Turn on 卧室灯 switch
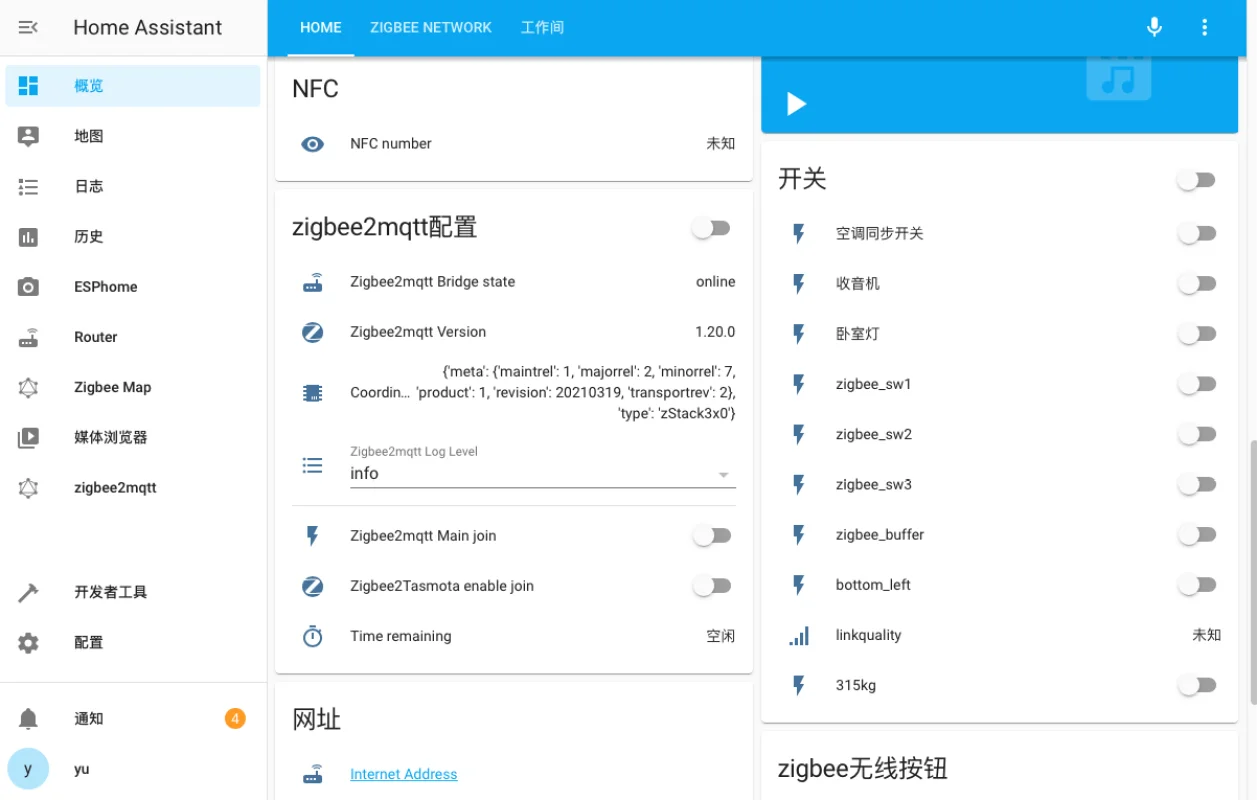Screen dimensions: 1257x800 (1196, 334)
